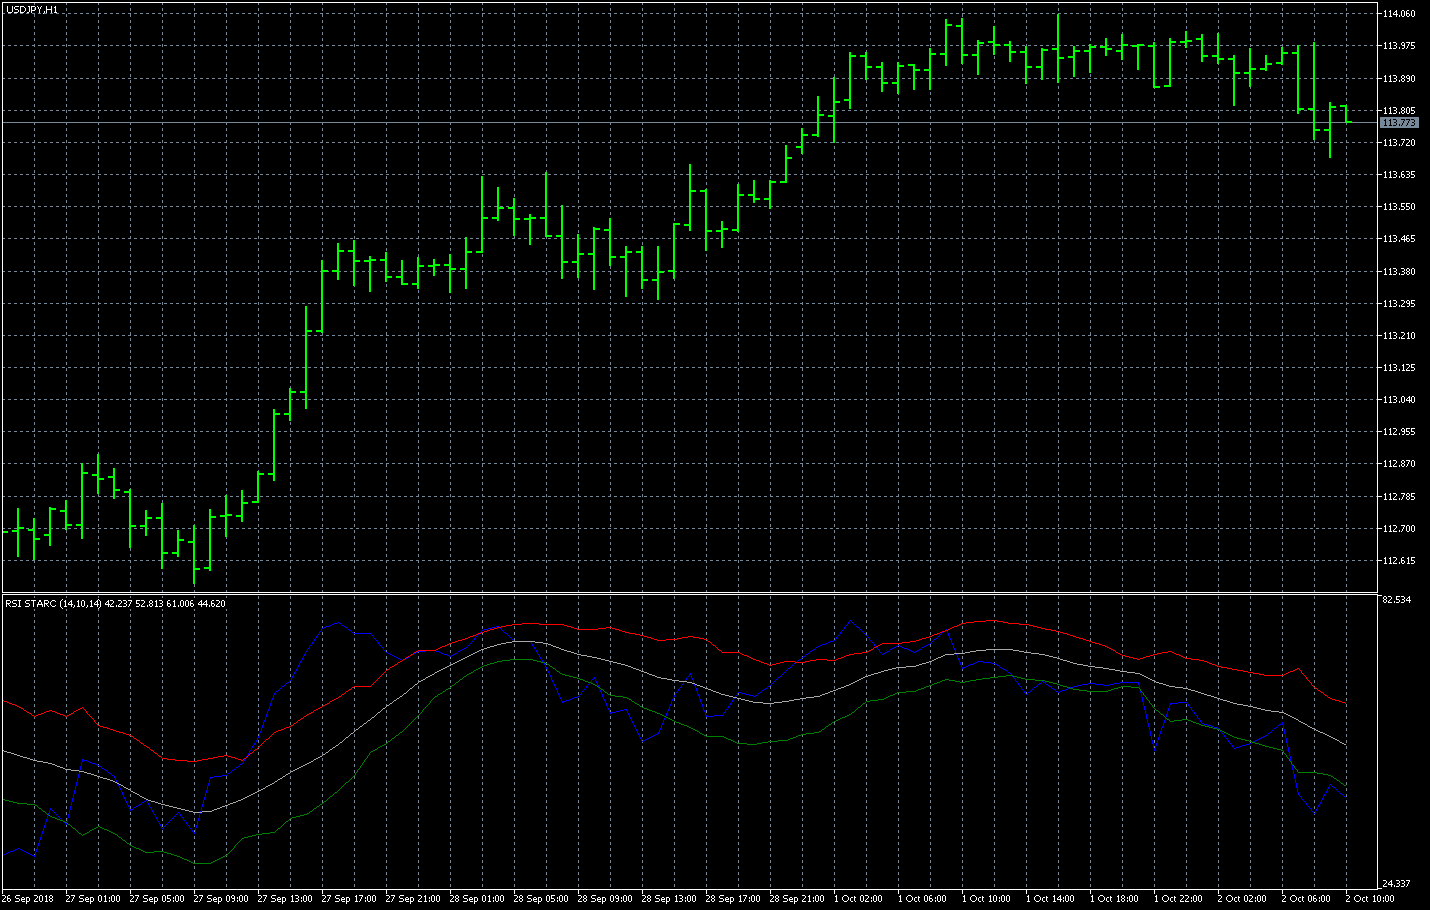Click the current price tag 113.773

(1398, 123)
